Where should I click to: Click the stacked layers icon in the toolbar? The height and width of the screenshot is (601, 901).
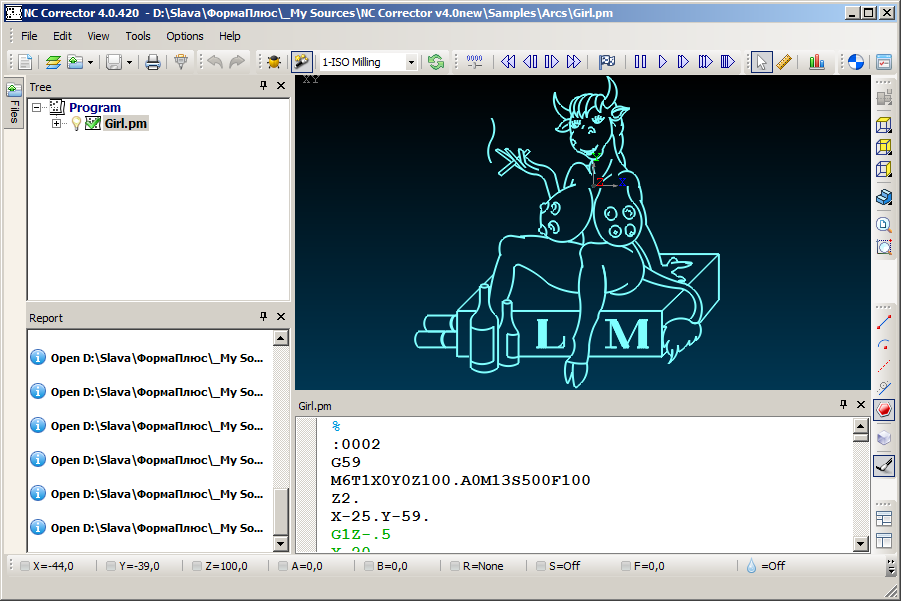(x=53, y=61)
